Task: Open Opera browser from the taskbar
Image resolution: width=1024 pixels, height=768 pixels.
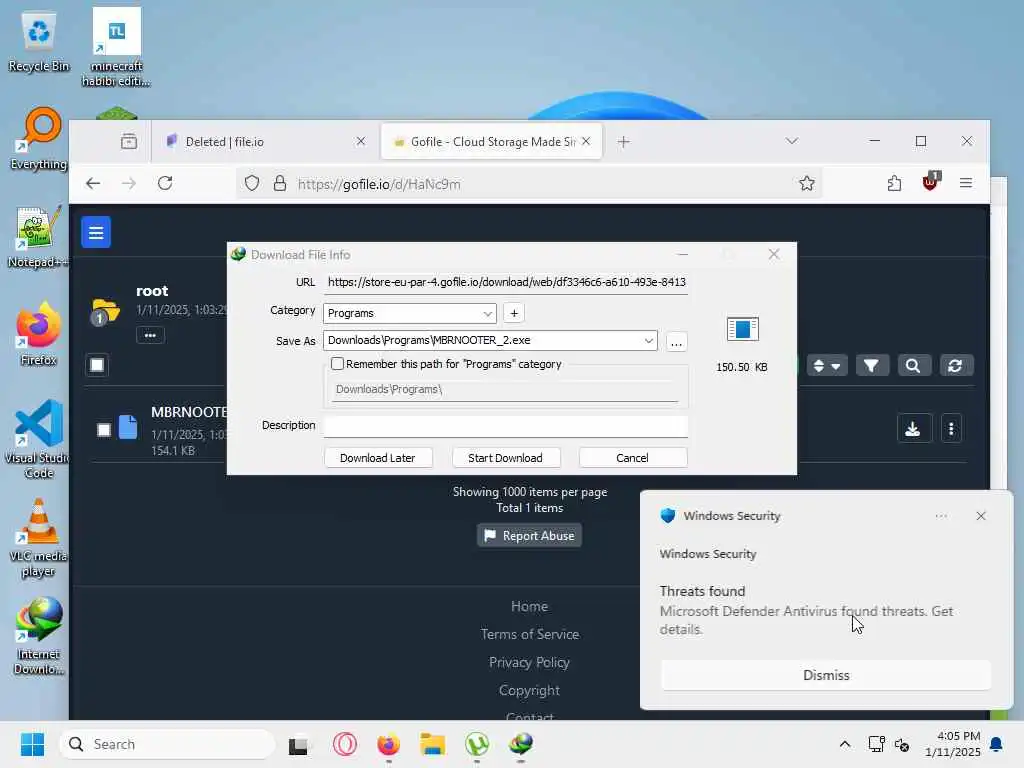Action: coord(345,744)
